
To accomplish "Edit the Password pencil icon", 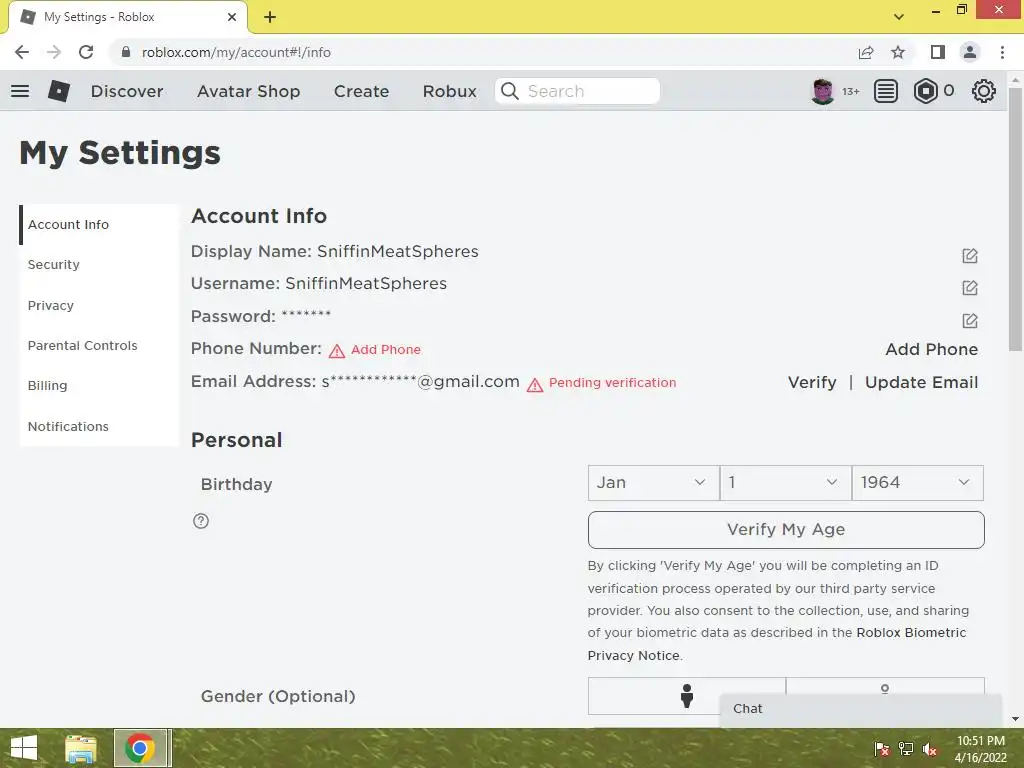I will (970, 320).
